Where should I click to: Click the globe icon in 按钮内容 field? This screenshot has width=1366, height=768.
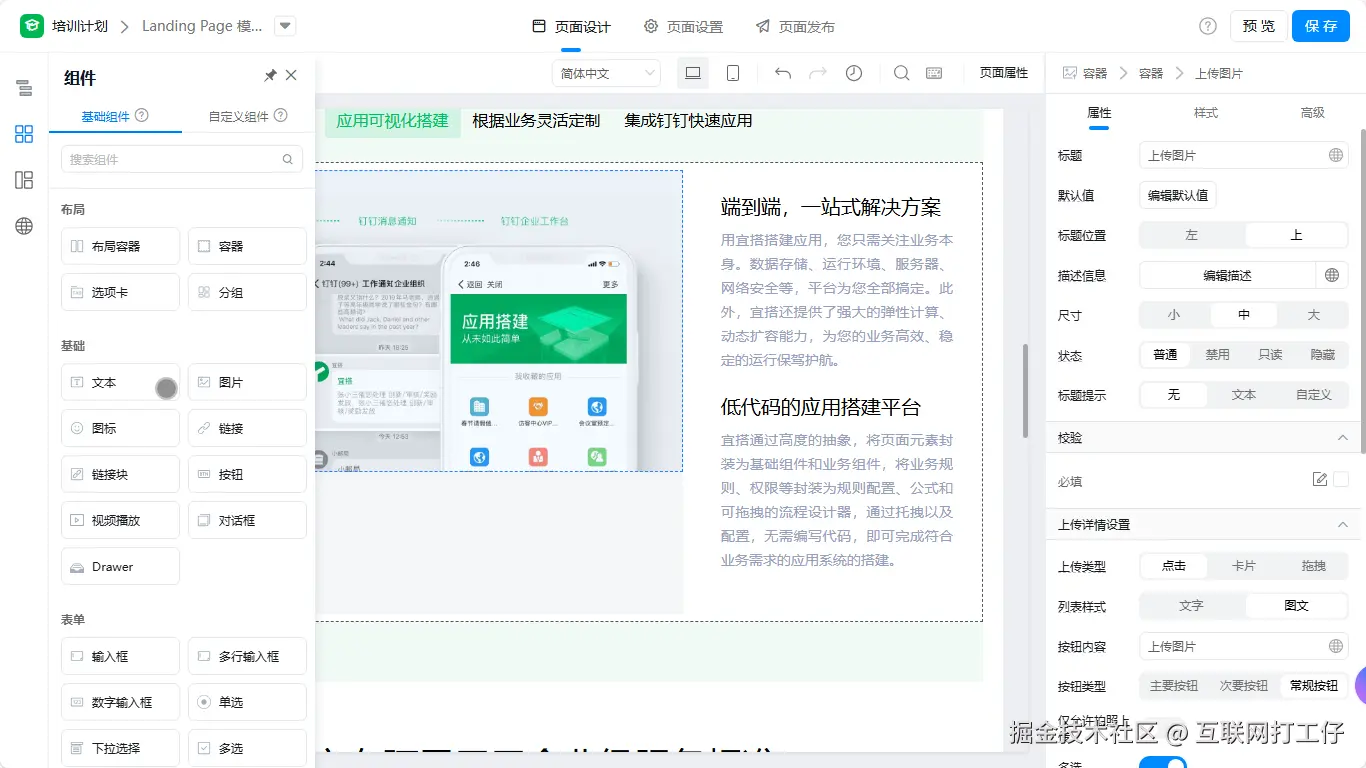(x=1335, y=646)
